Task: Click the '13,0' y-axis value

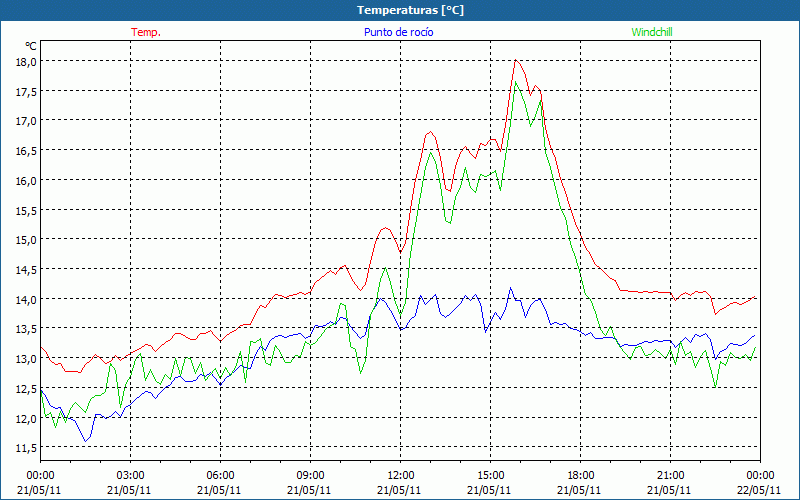Action: click(x=27, y=359)
